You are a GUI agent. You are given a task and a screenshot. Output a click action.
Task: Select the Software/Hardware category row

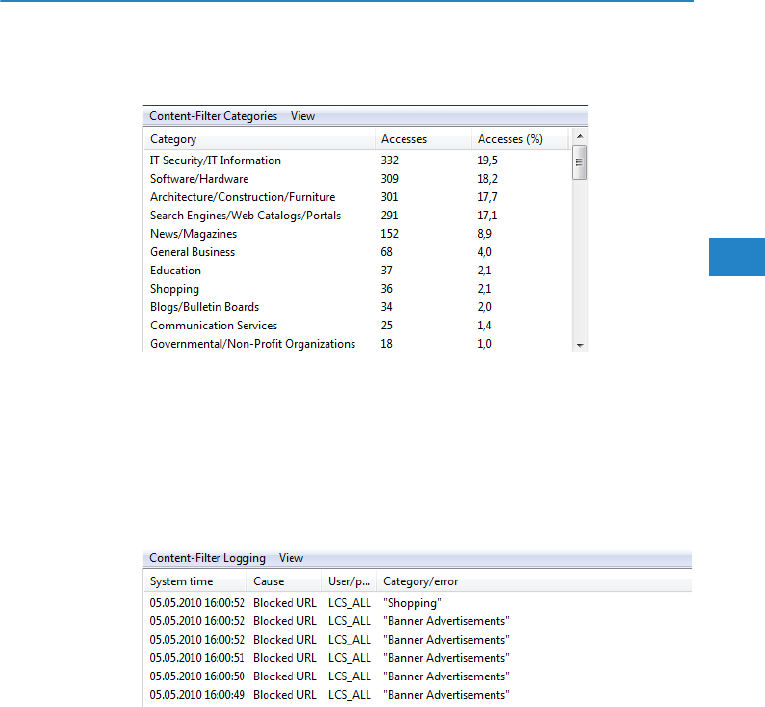199,179
